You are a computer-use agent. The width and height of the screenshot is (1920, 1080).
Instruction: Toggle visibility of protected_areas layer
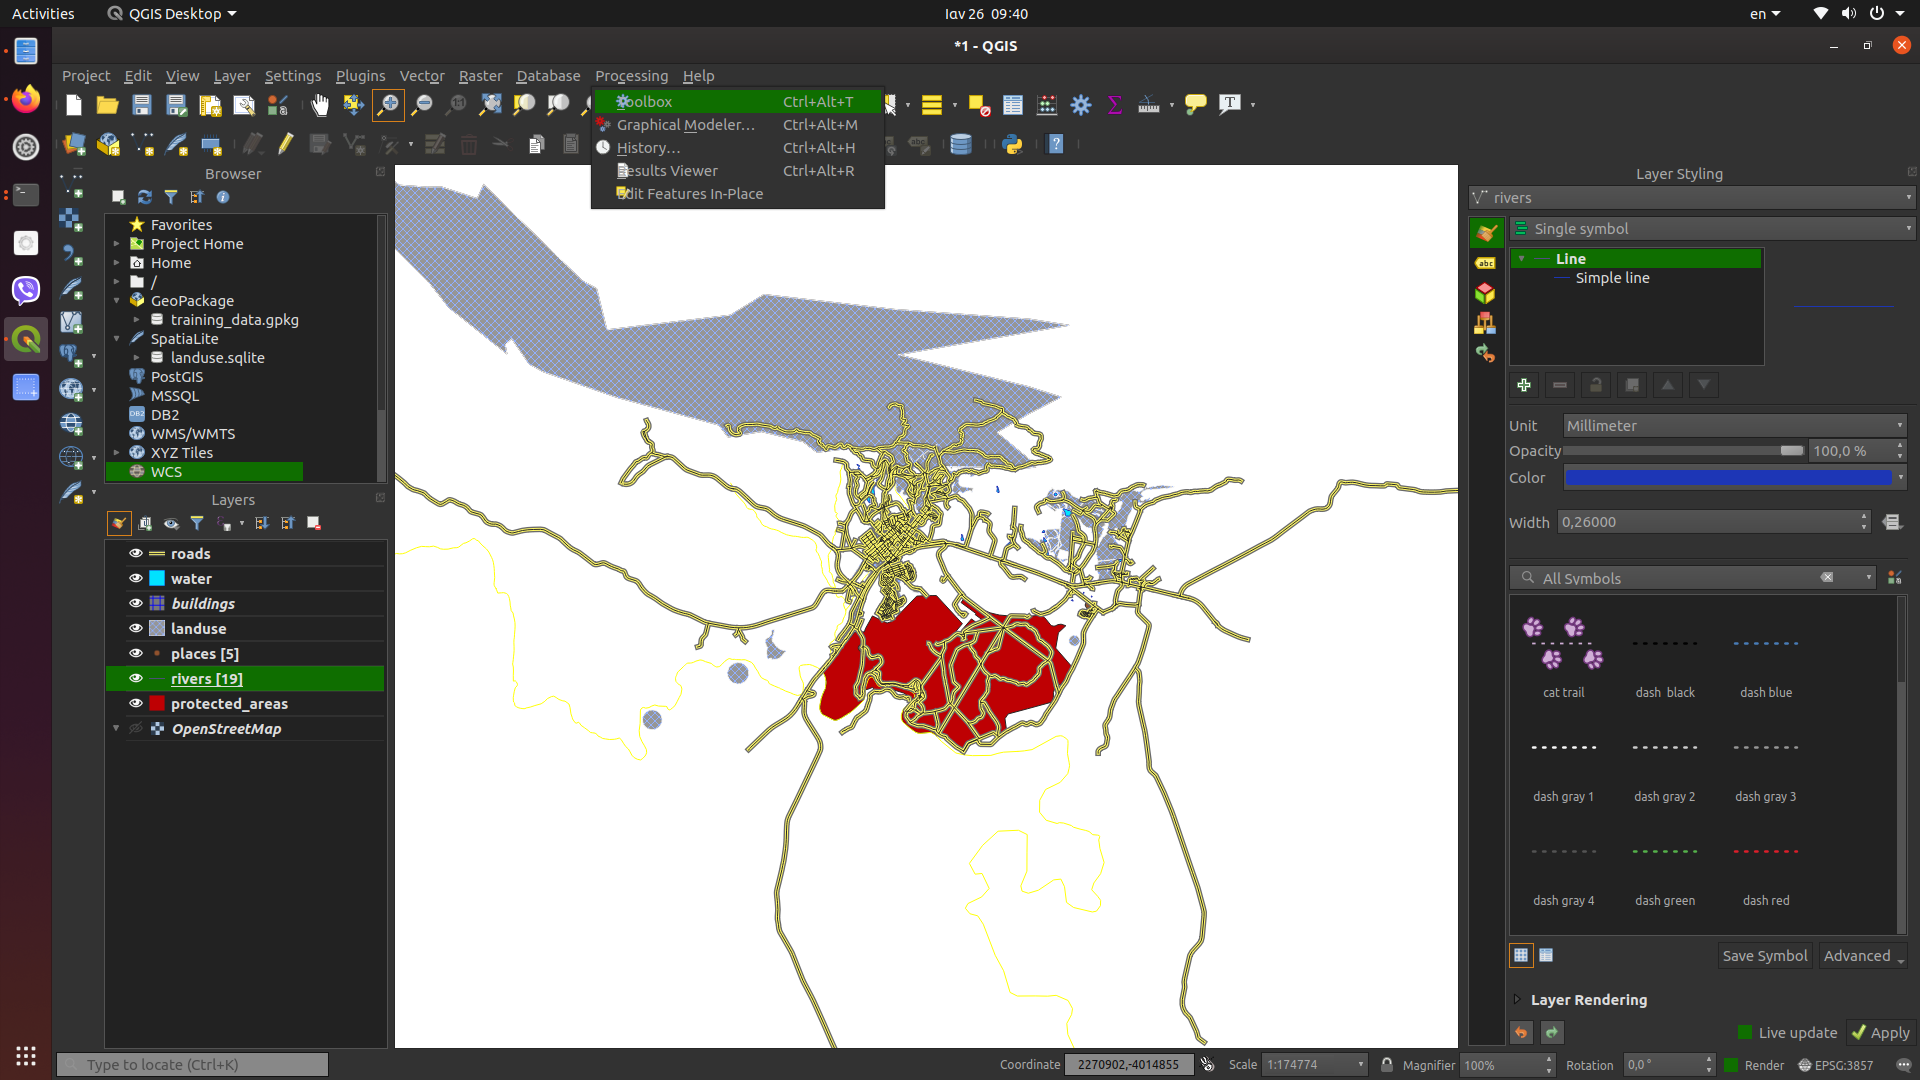click(x=136, y=703)
